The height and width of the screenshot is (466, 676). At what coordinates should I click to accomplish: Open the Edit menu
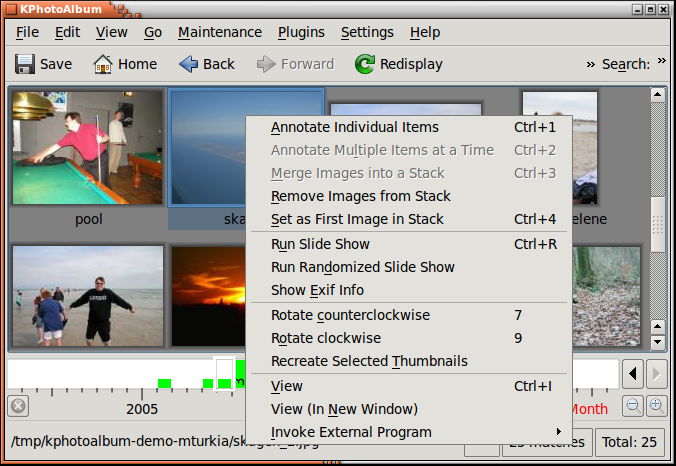(x=67, y=32)
